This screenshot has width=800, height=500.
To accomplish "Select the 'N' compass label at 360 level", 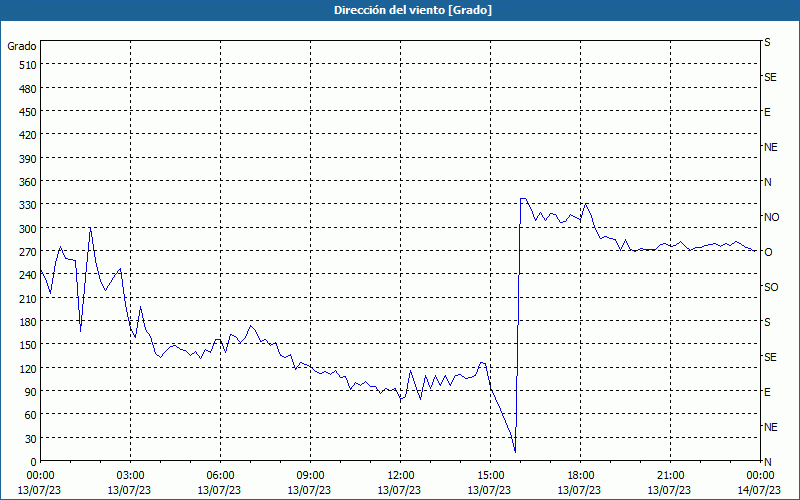I will (767, 182).
